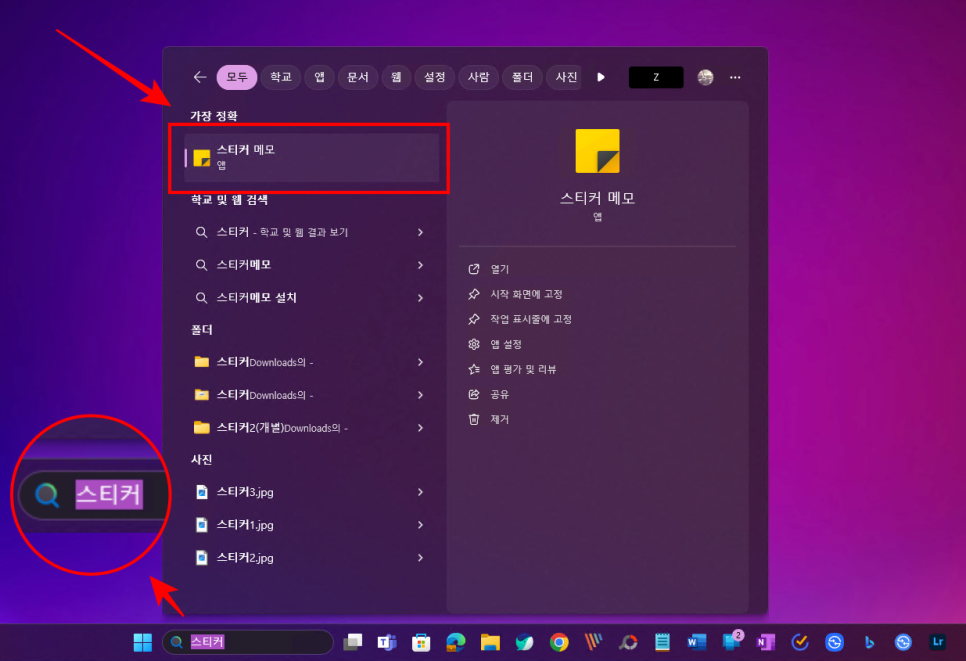Go back with the search panel arrow
Viewport: 966px width, 661px height.
[x=200, y=77]
